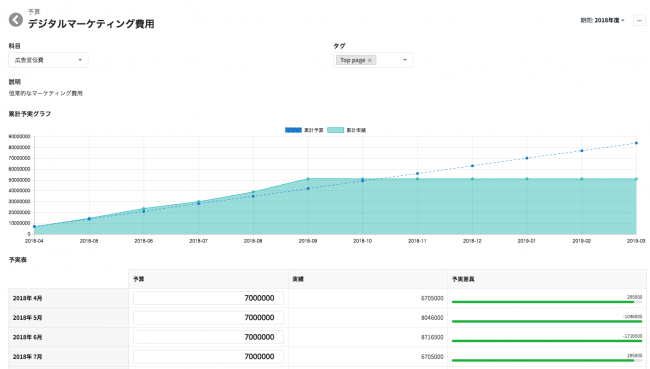
Task: Edit the 2018年 7月 budget field
Action: (x=208, y=357)
